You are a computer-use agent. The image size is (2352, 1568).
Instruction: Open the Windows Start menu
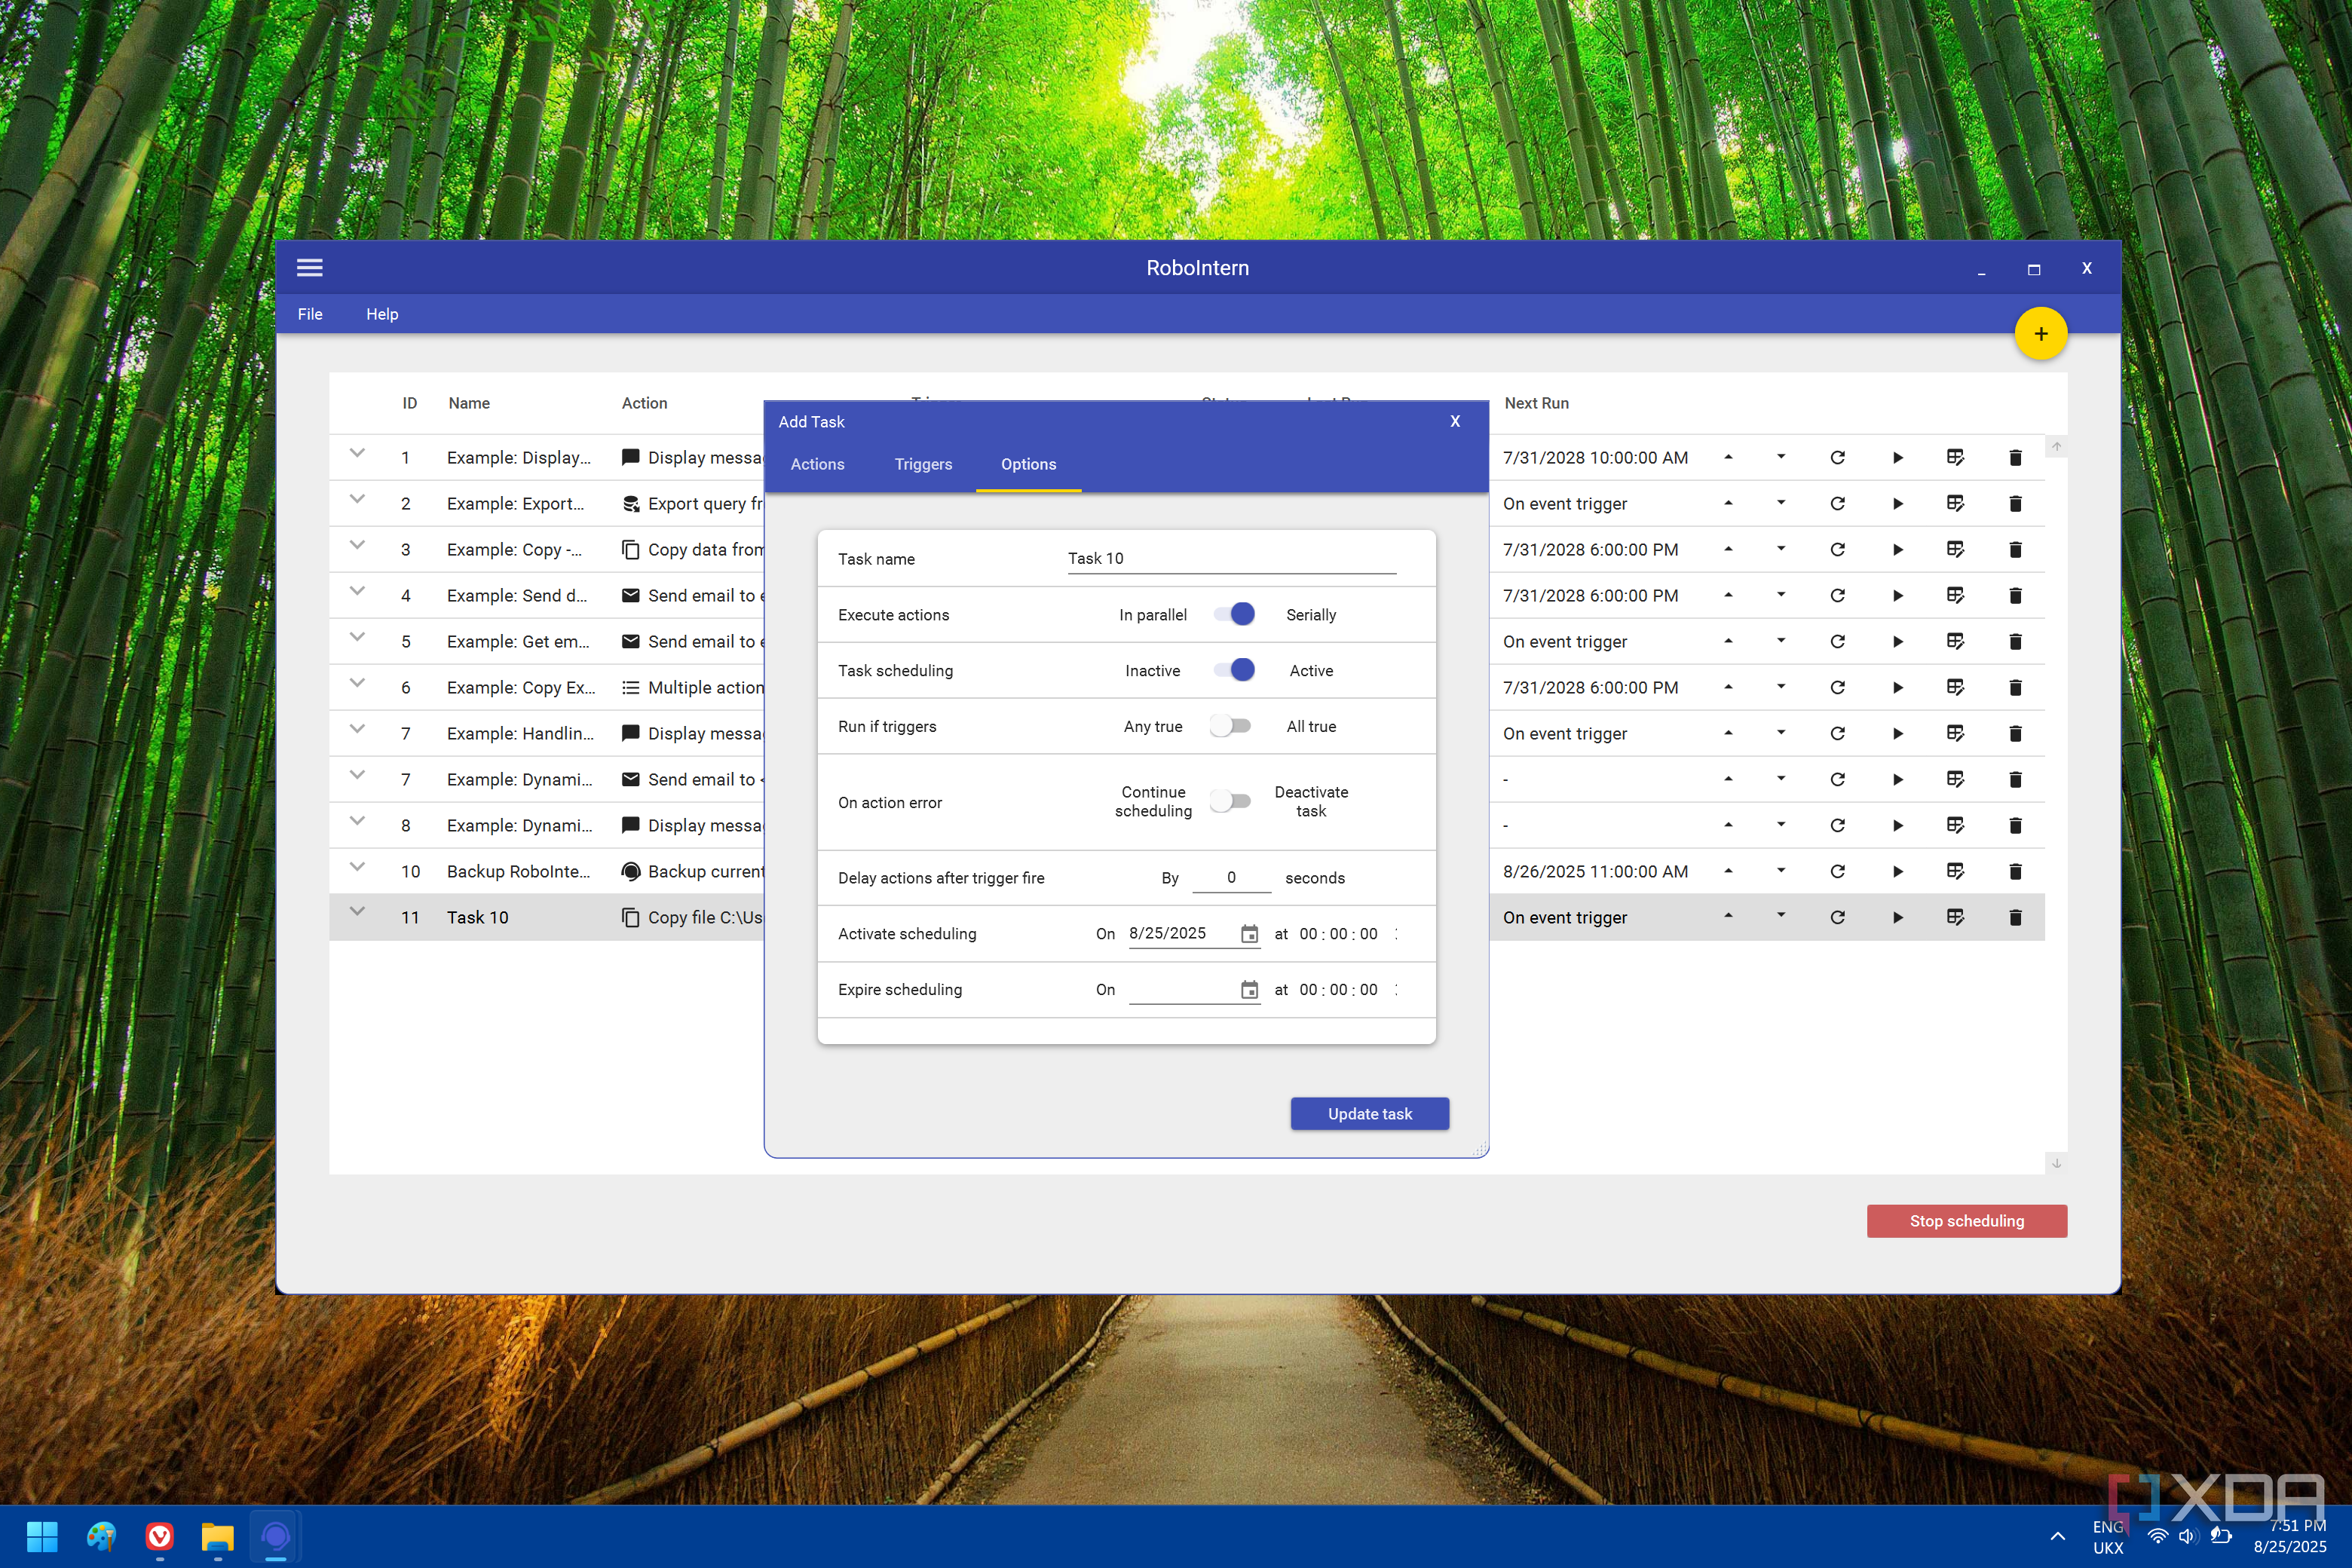tap(42, 1536)
